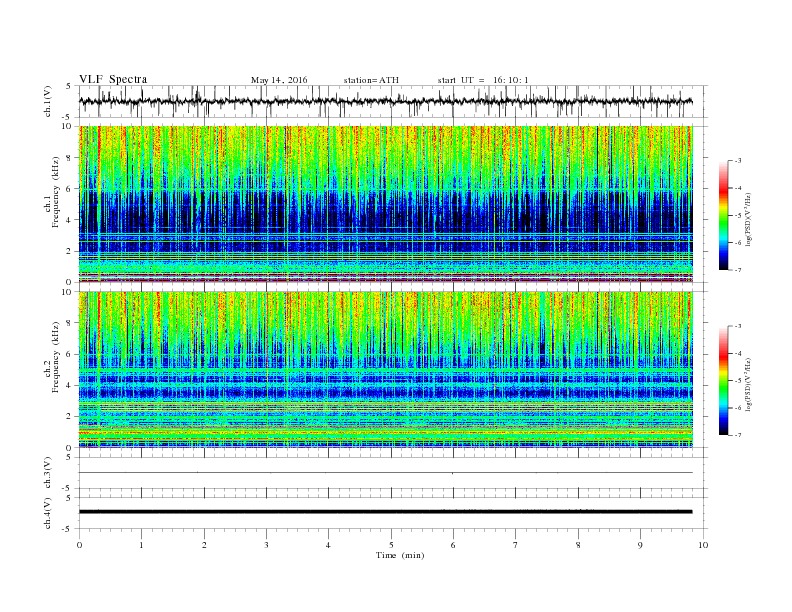
Task: Click time axis tick label "9"
Action: tap(640, 545)
